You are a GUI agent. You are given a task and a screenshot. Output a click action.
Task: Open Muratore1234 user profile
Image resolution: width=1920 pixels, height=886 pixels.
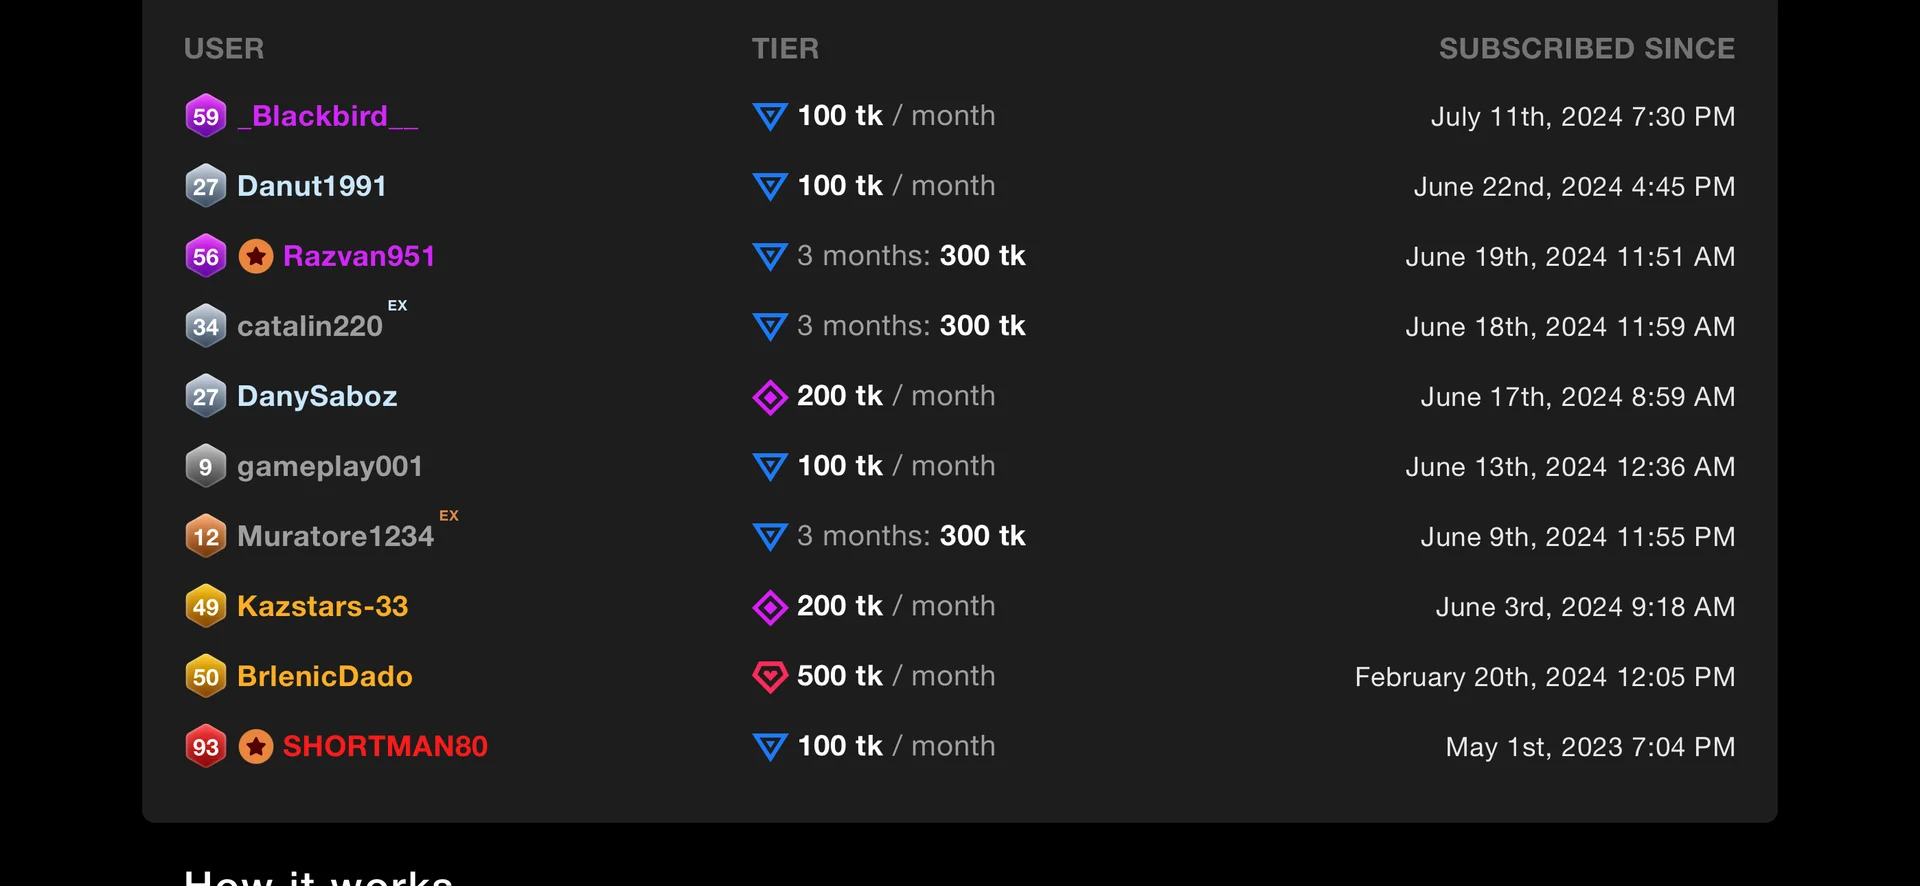[x=335, y=536]
